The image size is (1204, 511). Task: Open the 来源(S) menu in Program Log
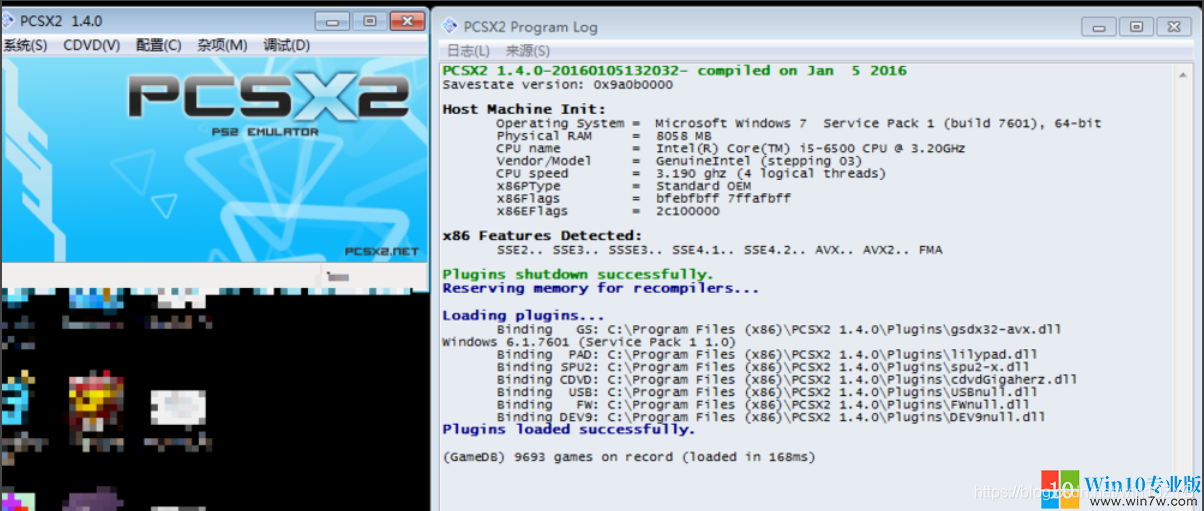pyautogui.click(x=528, y=51)
